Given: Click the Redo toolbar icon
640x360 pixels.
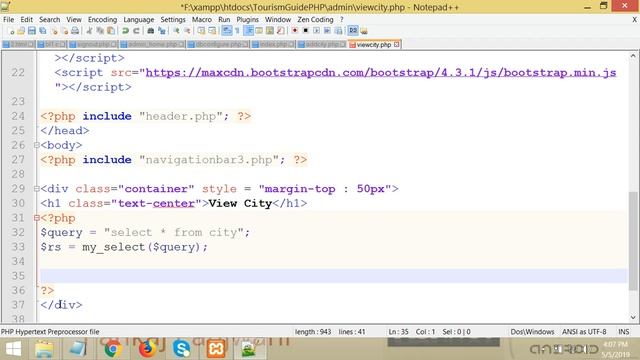Looking at the screenshot, I should click(x=136, y=31).
